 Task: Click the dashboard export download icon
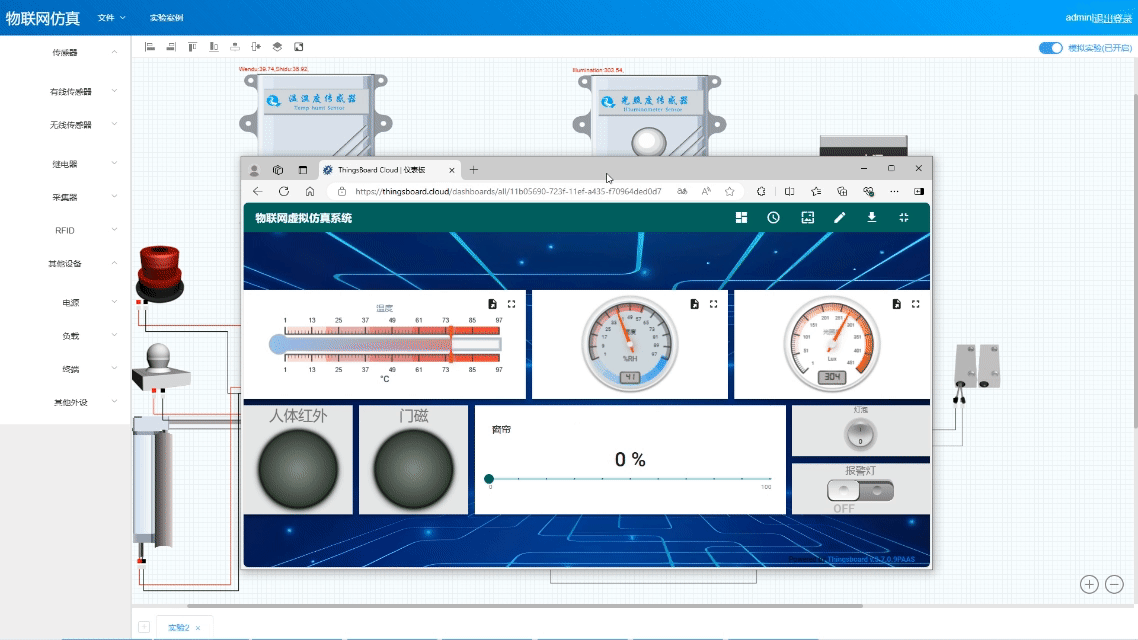tap(872, 218)
